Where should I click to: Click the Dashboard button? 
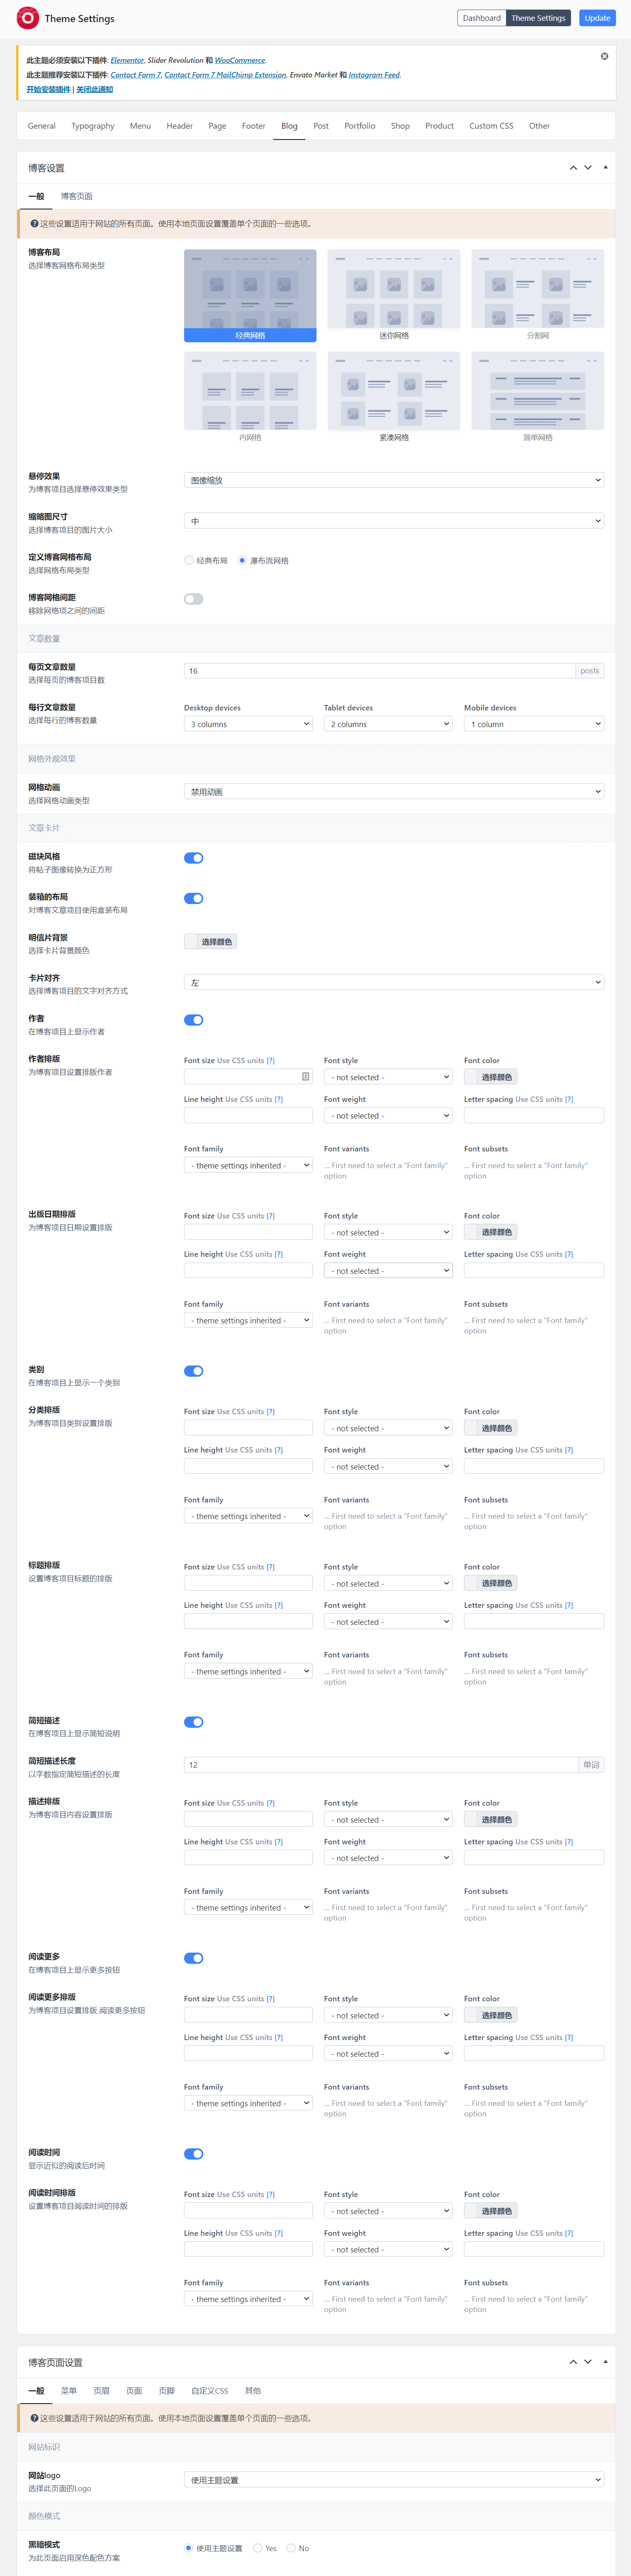482,18
